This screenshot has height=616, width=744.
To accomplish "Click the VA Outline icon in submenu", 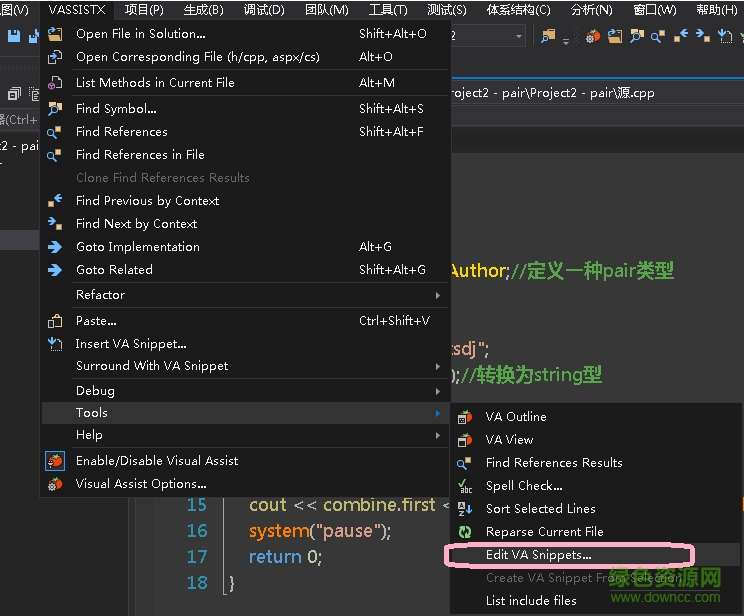I will 465,417.
